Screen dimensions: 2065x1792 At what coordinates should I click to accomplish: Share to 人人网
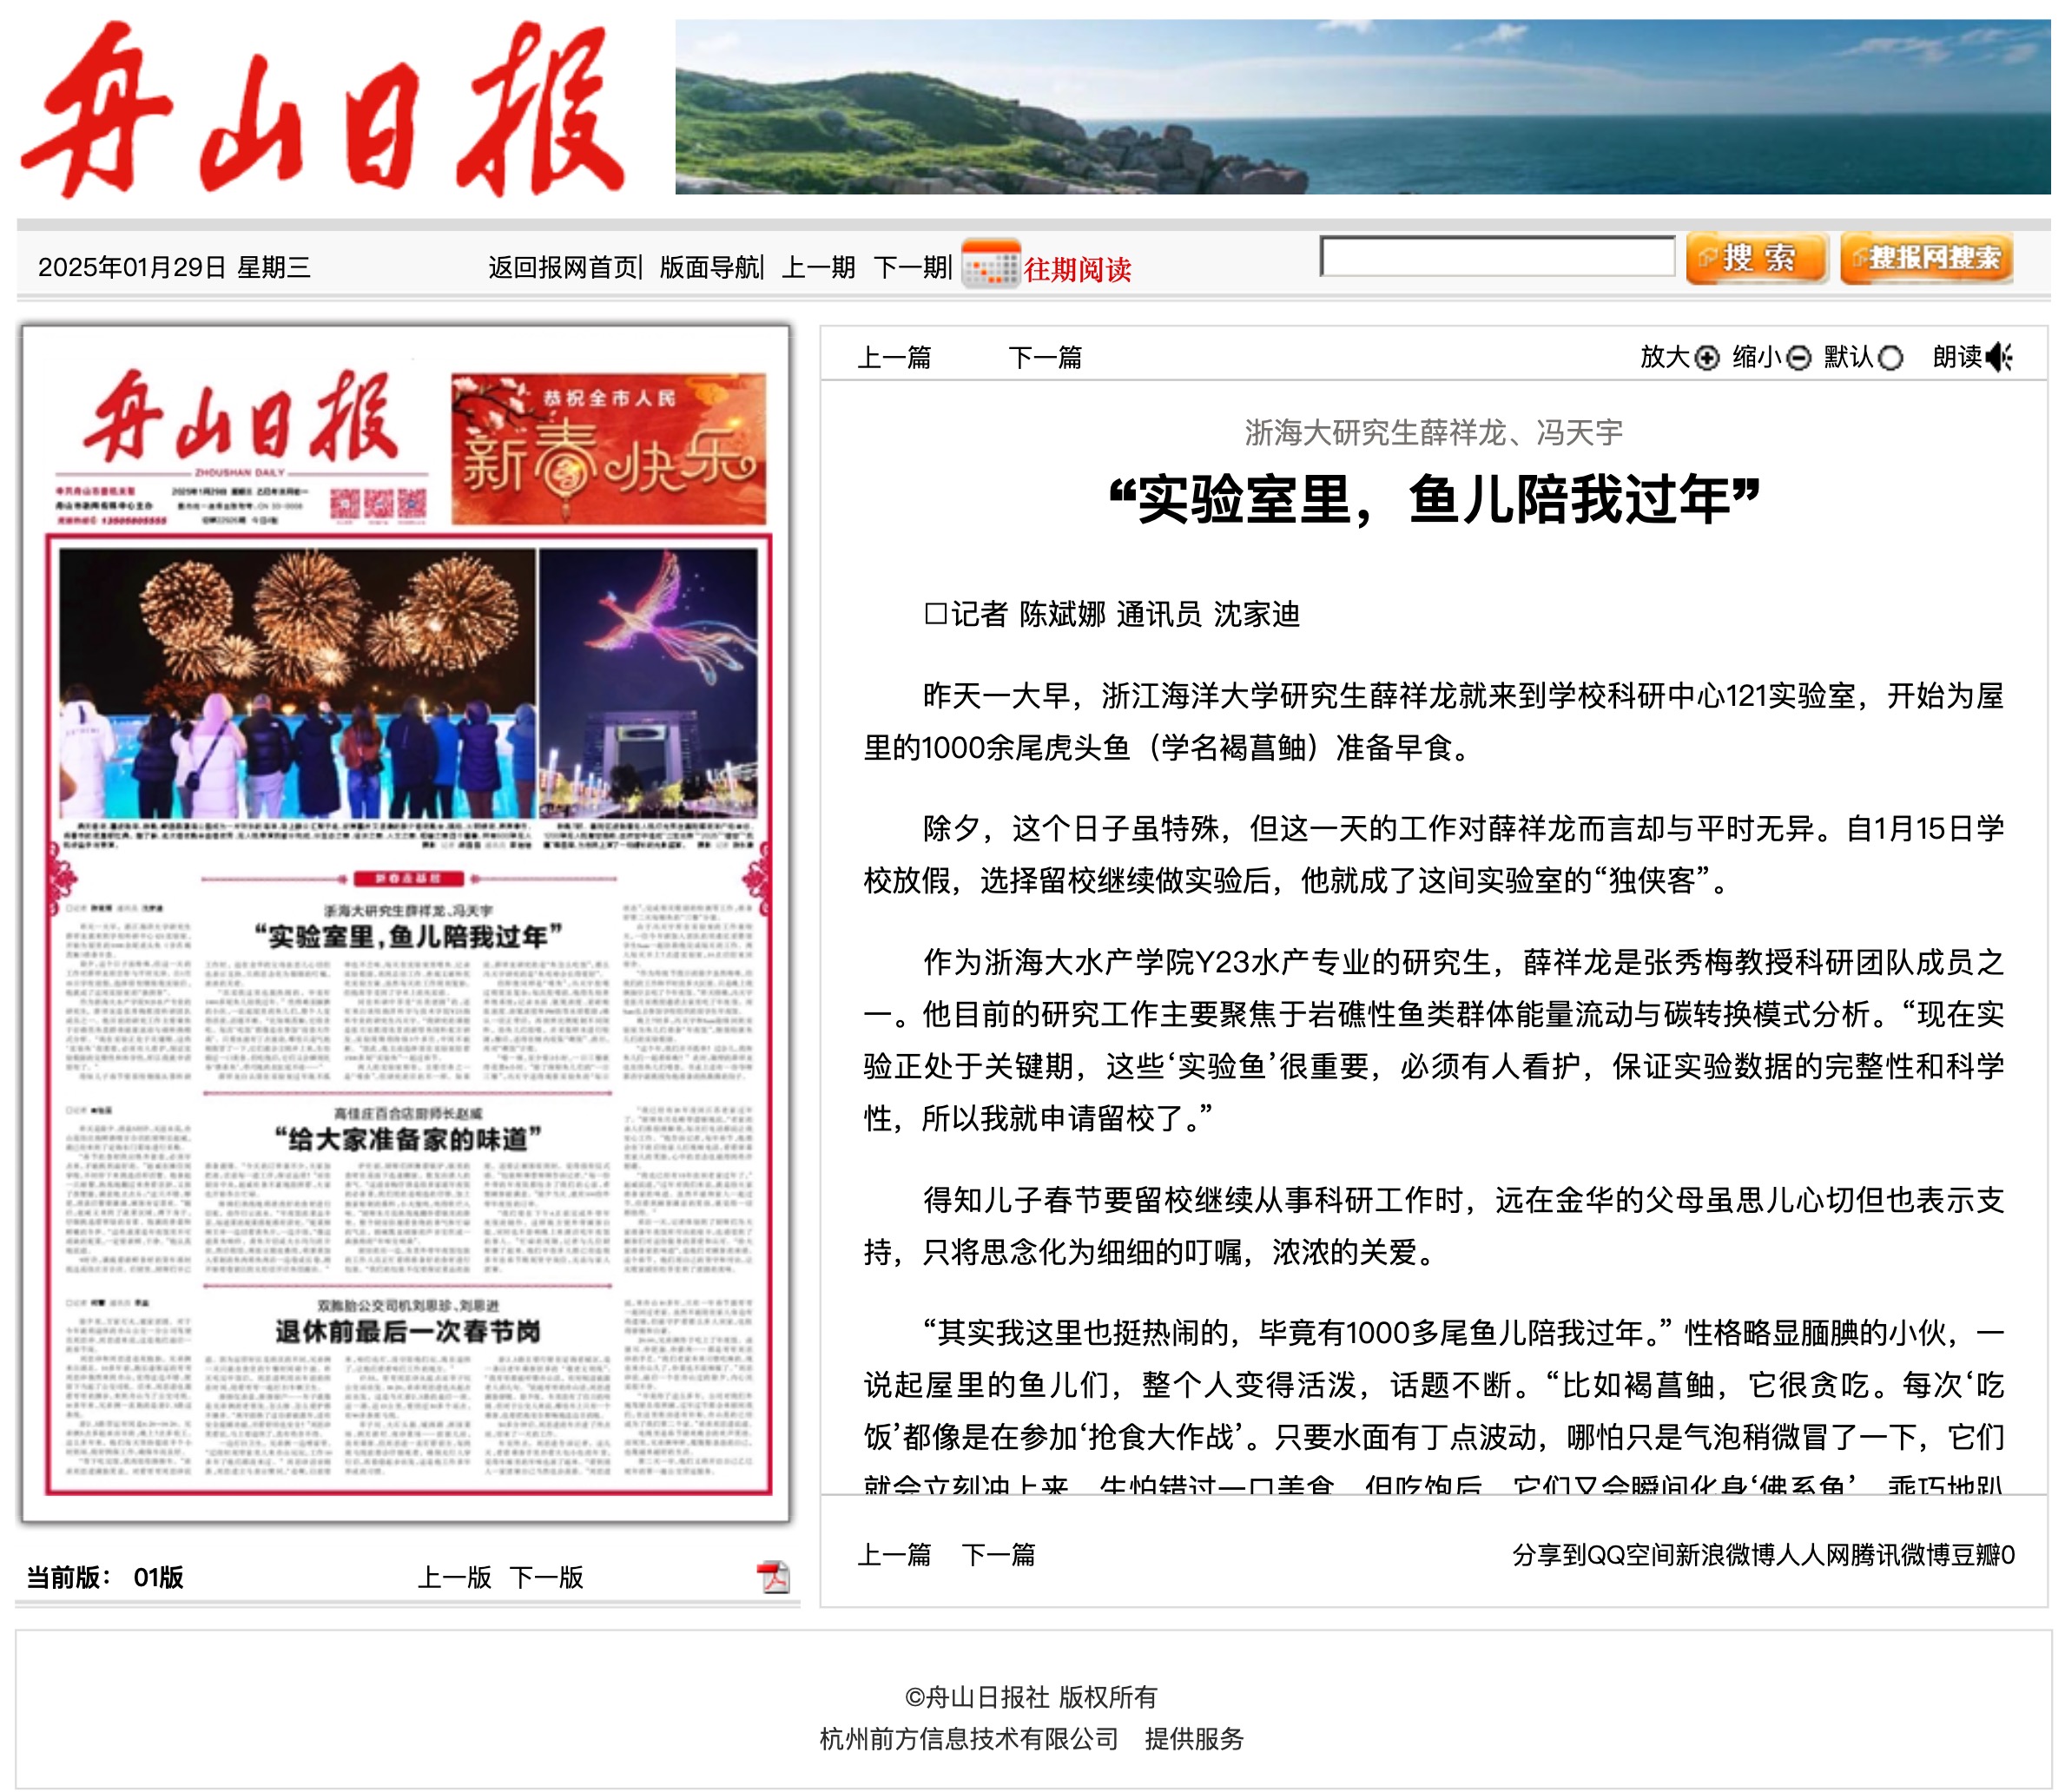[1812, 1555]
